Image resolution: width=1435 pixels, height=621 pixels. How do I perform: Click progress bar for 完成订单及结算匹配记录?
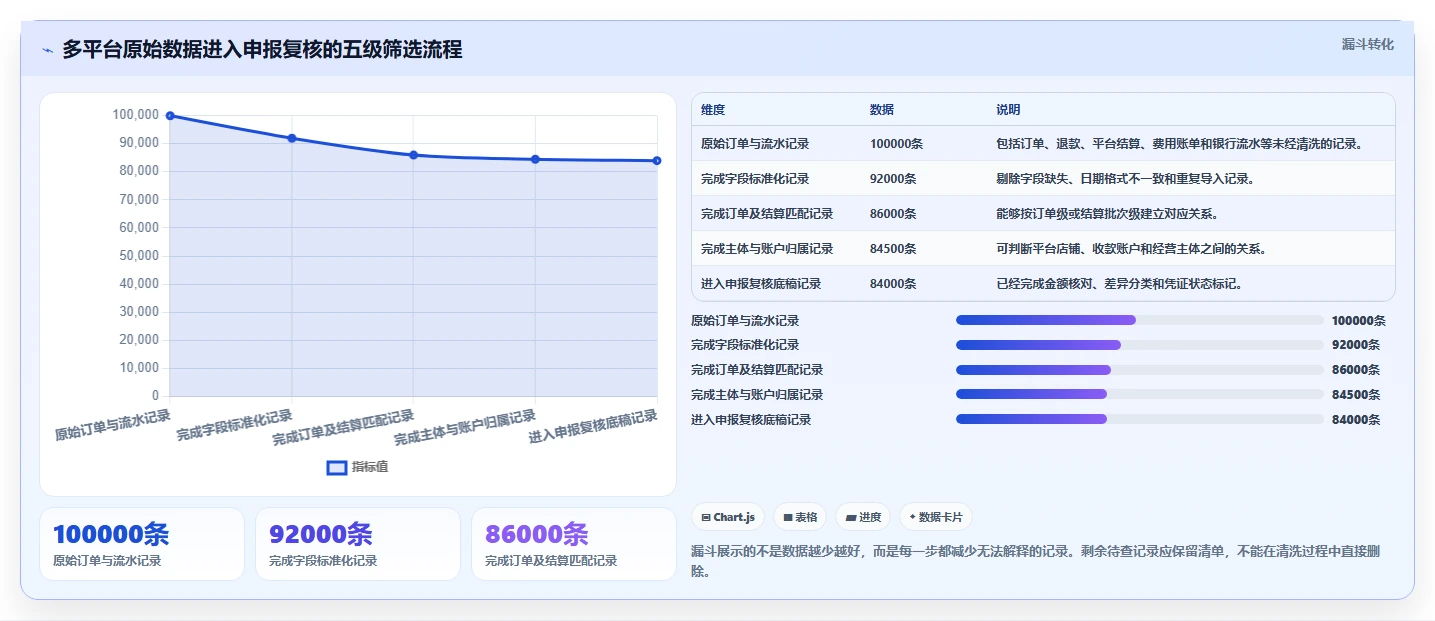1140,370
